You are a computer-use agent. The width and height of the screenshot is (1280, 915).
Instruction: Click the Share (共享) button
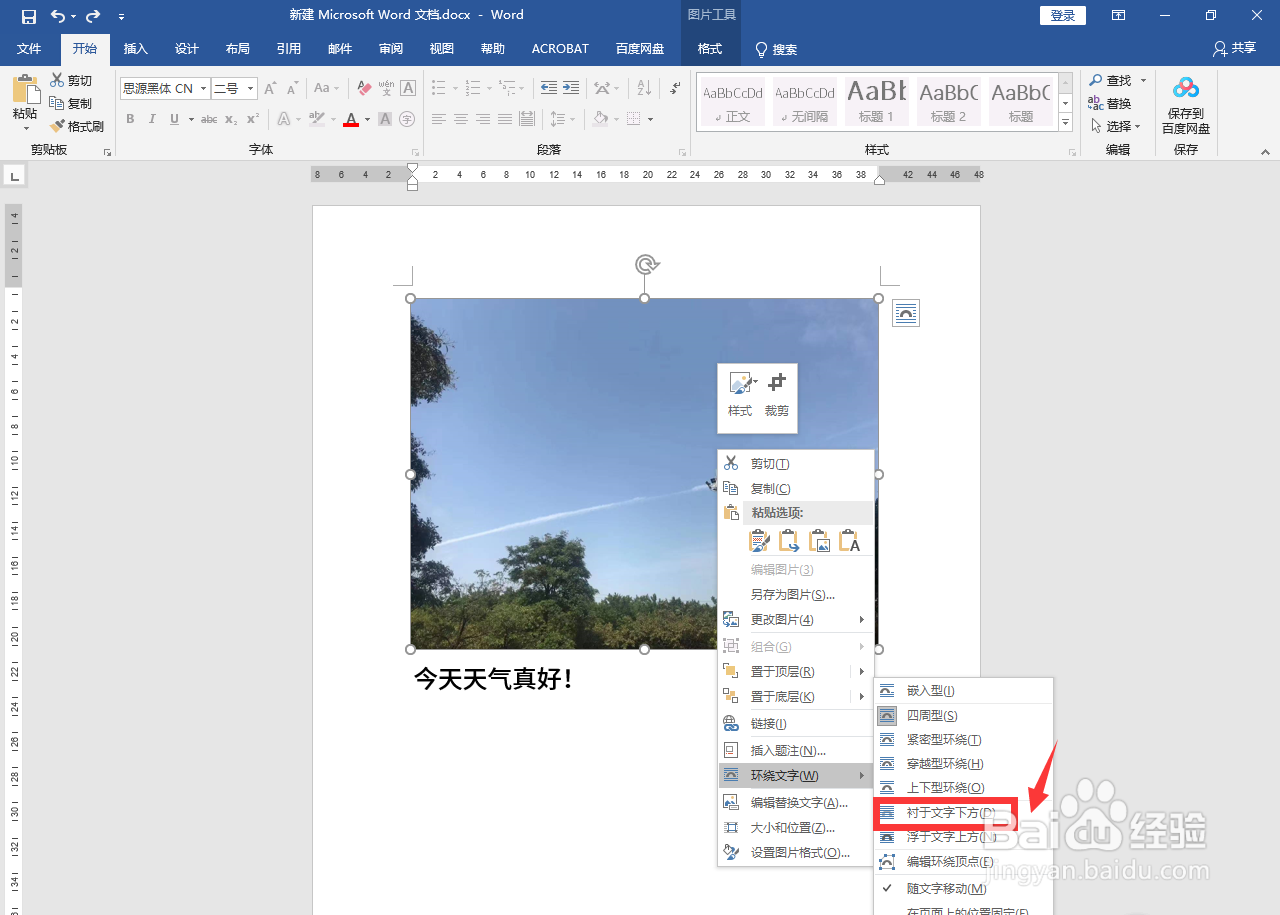click(1235, 48)
